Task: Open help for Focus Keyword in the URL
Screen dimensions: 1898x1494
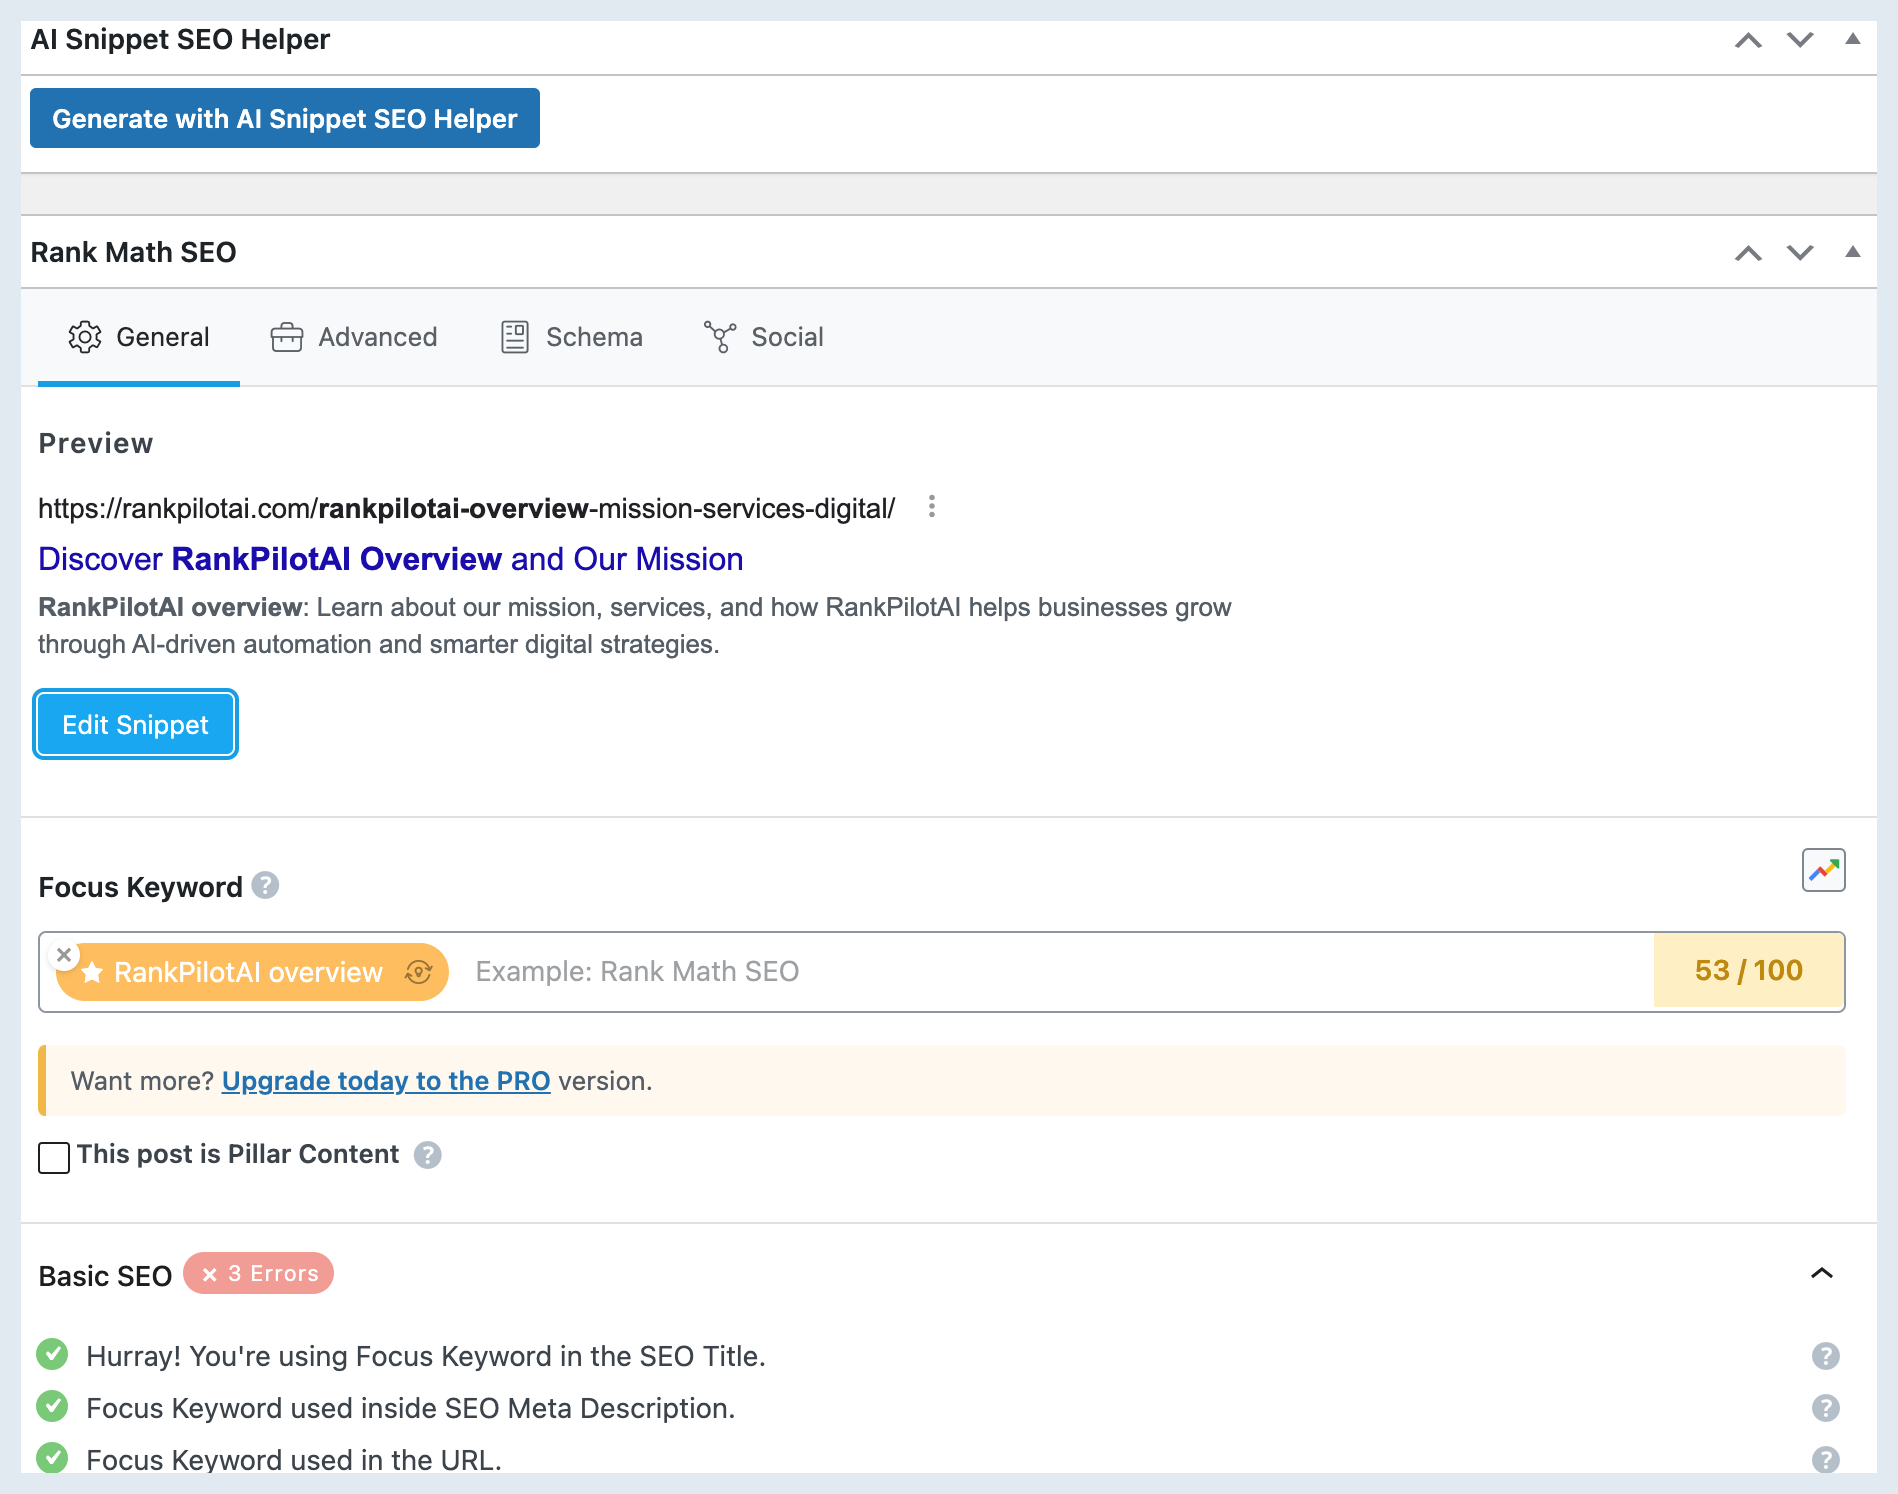Action: [1826, 1460]
